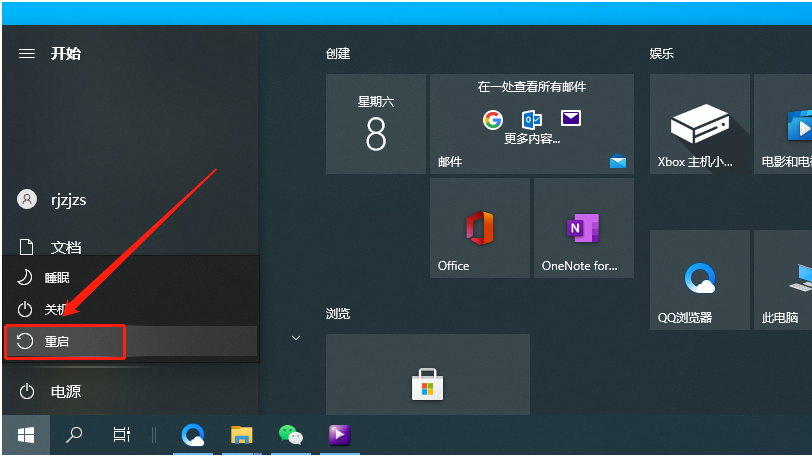Open the Microsoft Store tile

[428, 375]
